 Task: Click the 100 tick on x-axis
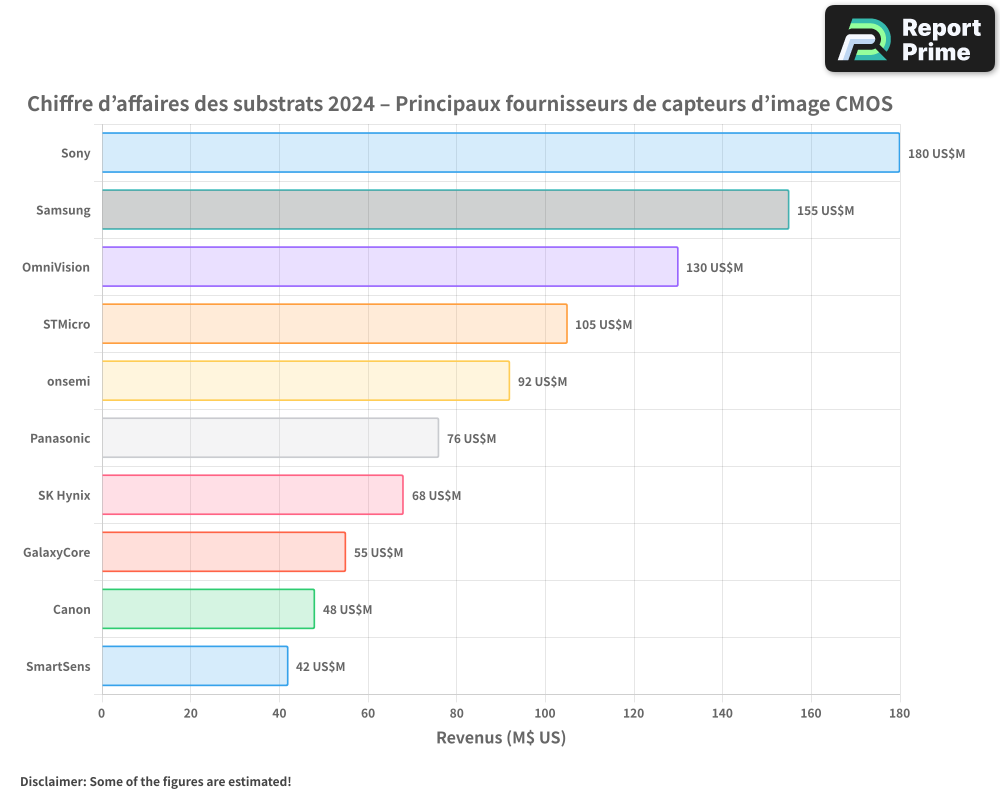(545, 713)
